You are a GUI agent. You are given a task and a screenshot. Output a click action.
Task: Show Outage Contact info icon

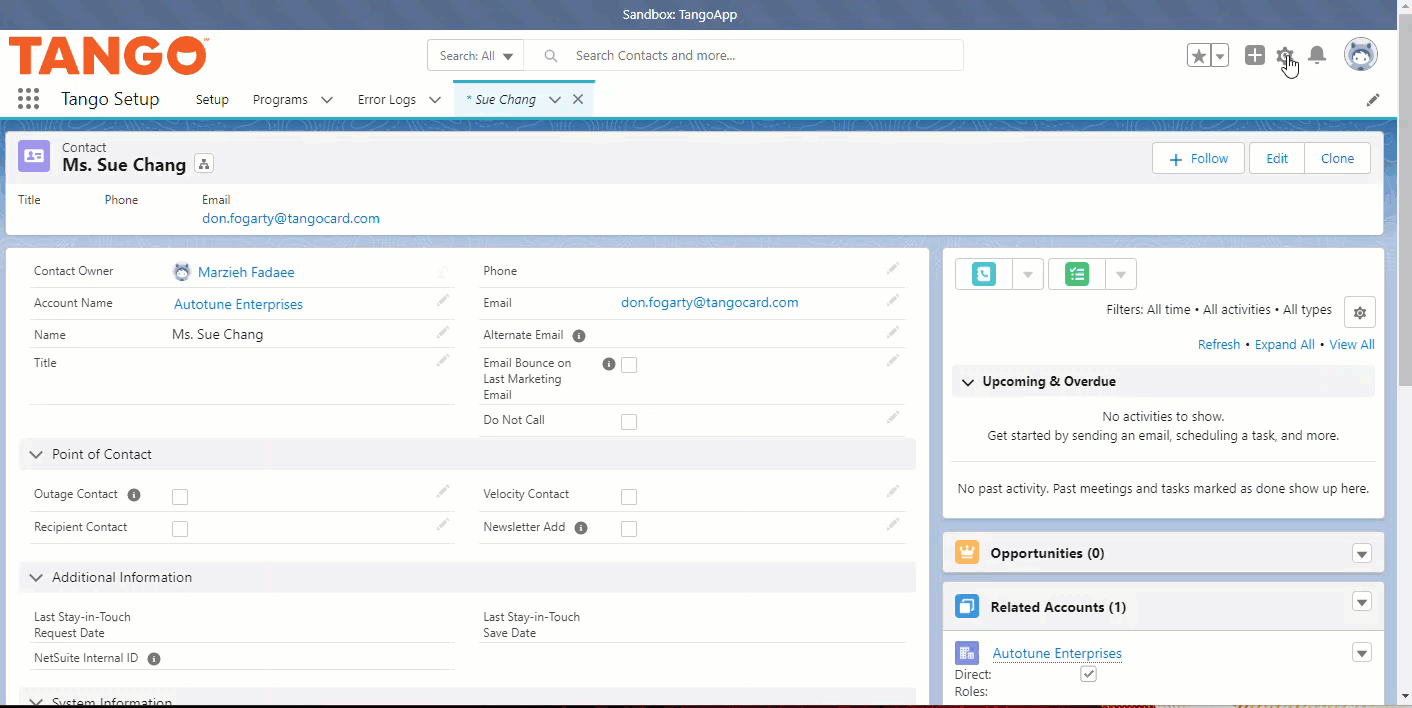(x=134, y=495)
